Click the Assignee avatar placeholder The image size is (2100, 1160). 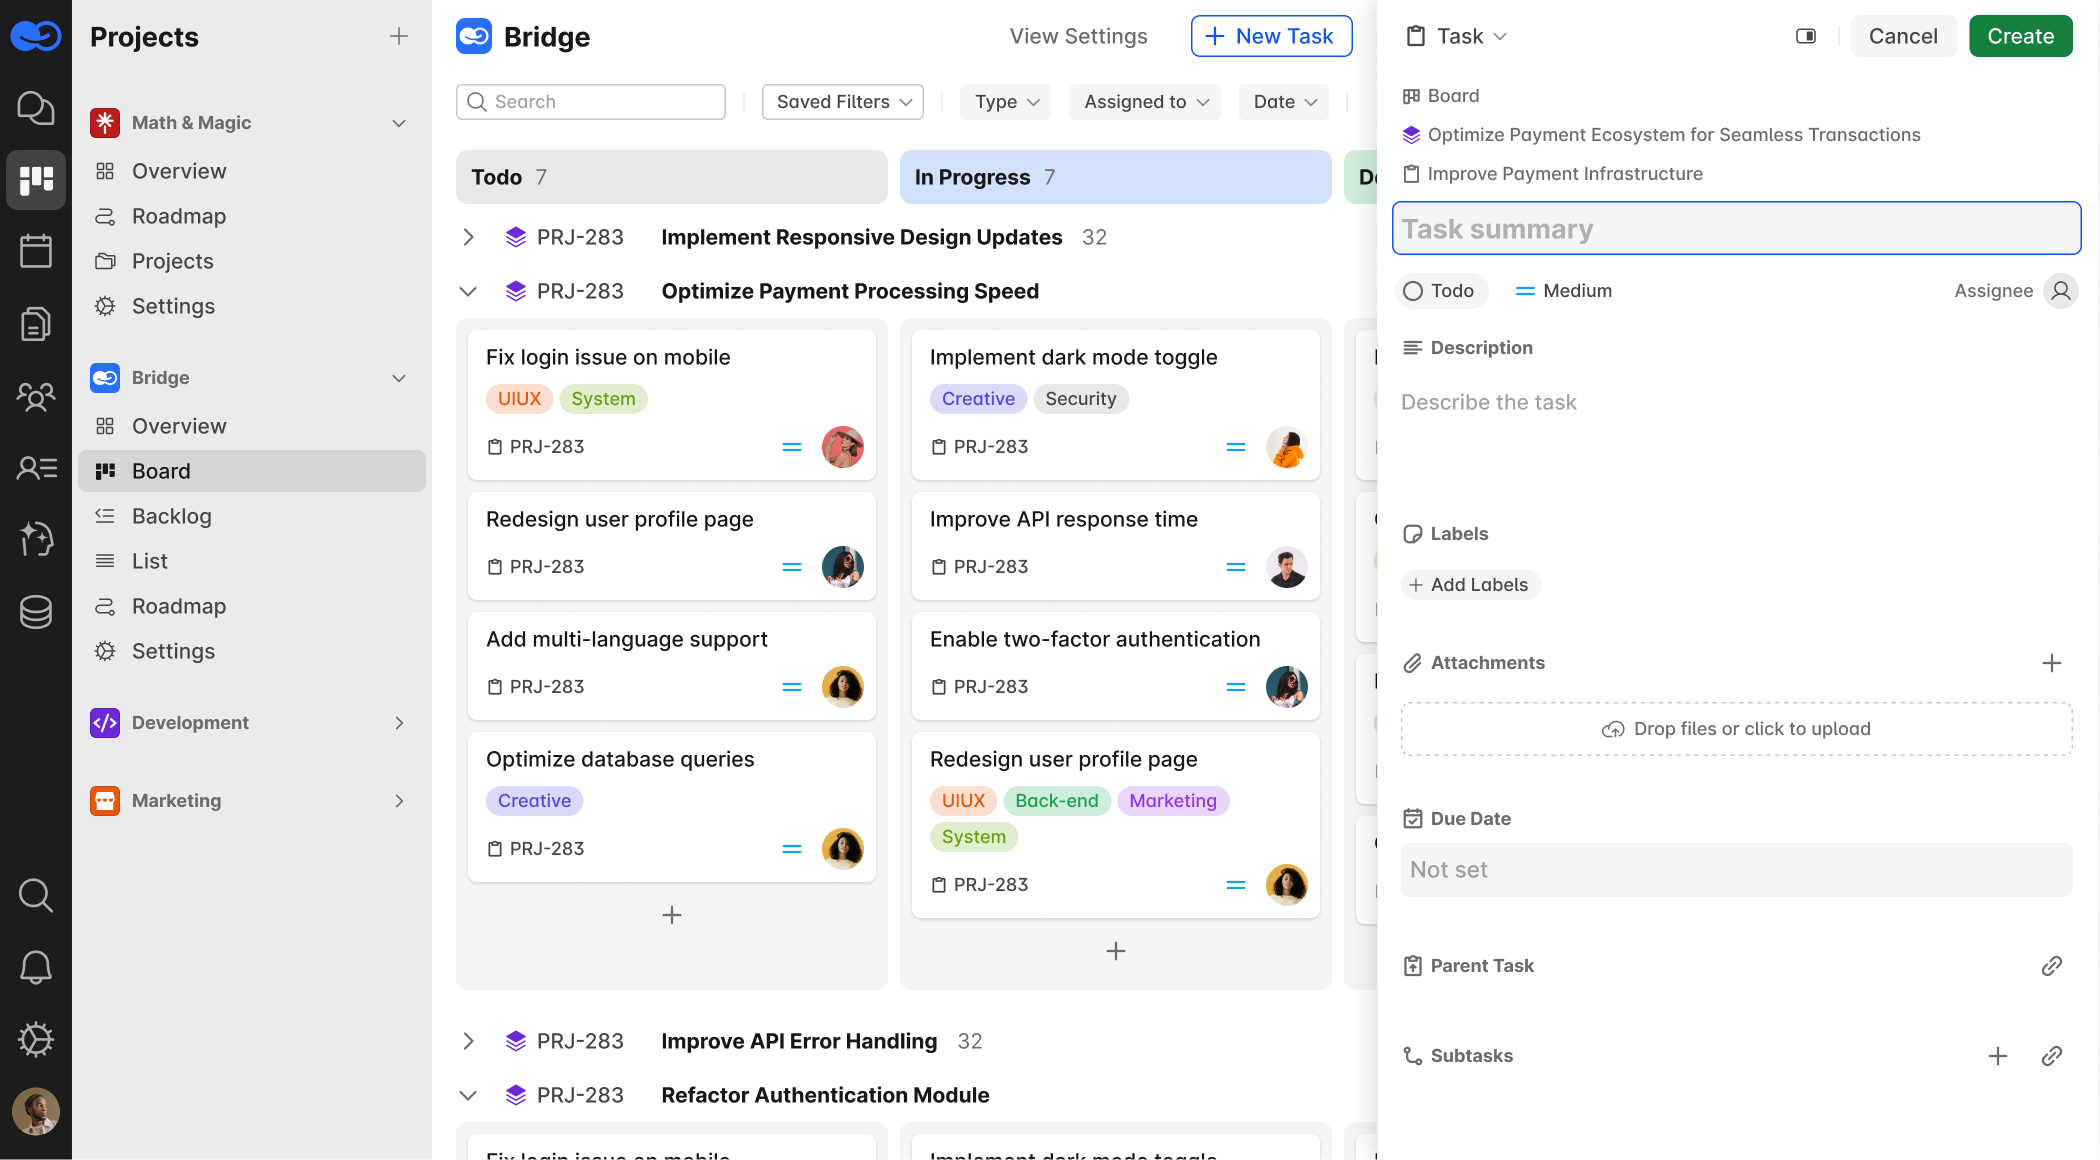2060,291
